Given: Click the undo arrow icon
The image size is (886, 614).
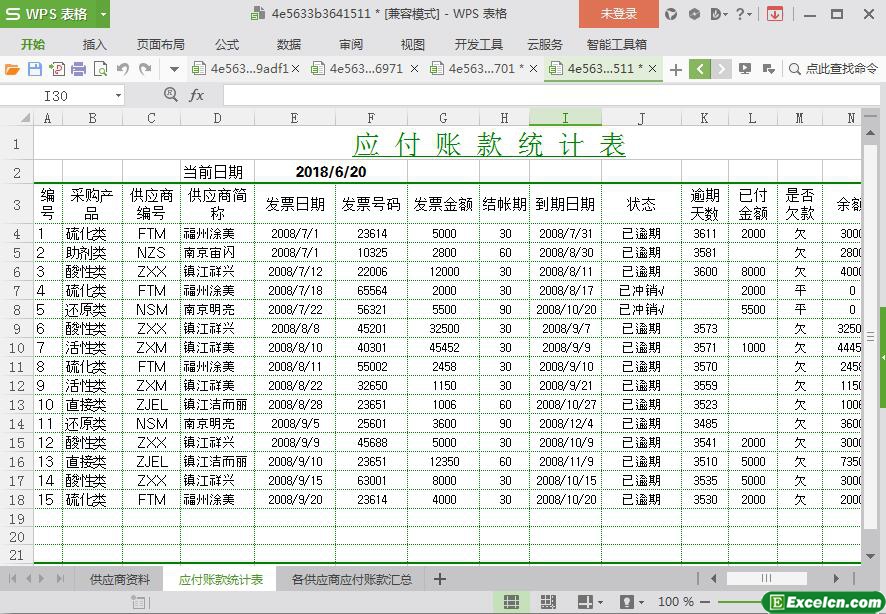Looking at the screenshot, I should tap(122, 69).
